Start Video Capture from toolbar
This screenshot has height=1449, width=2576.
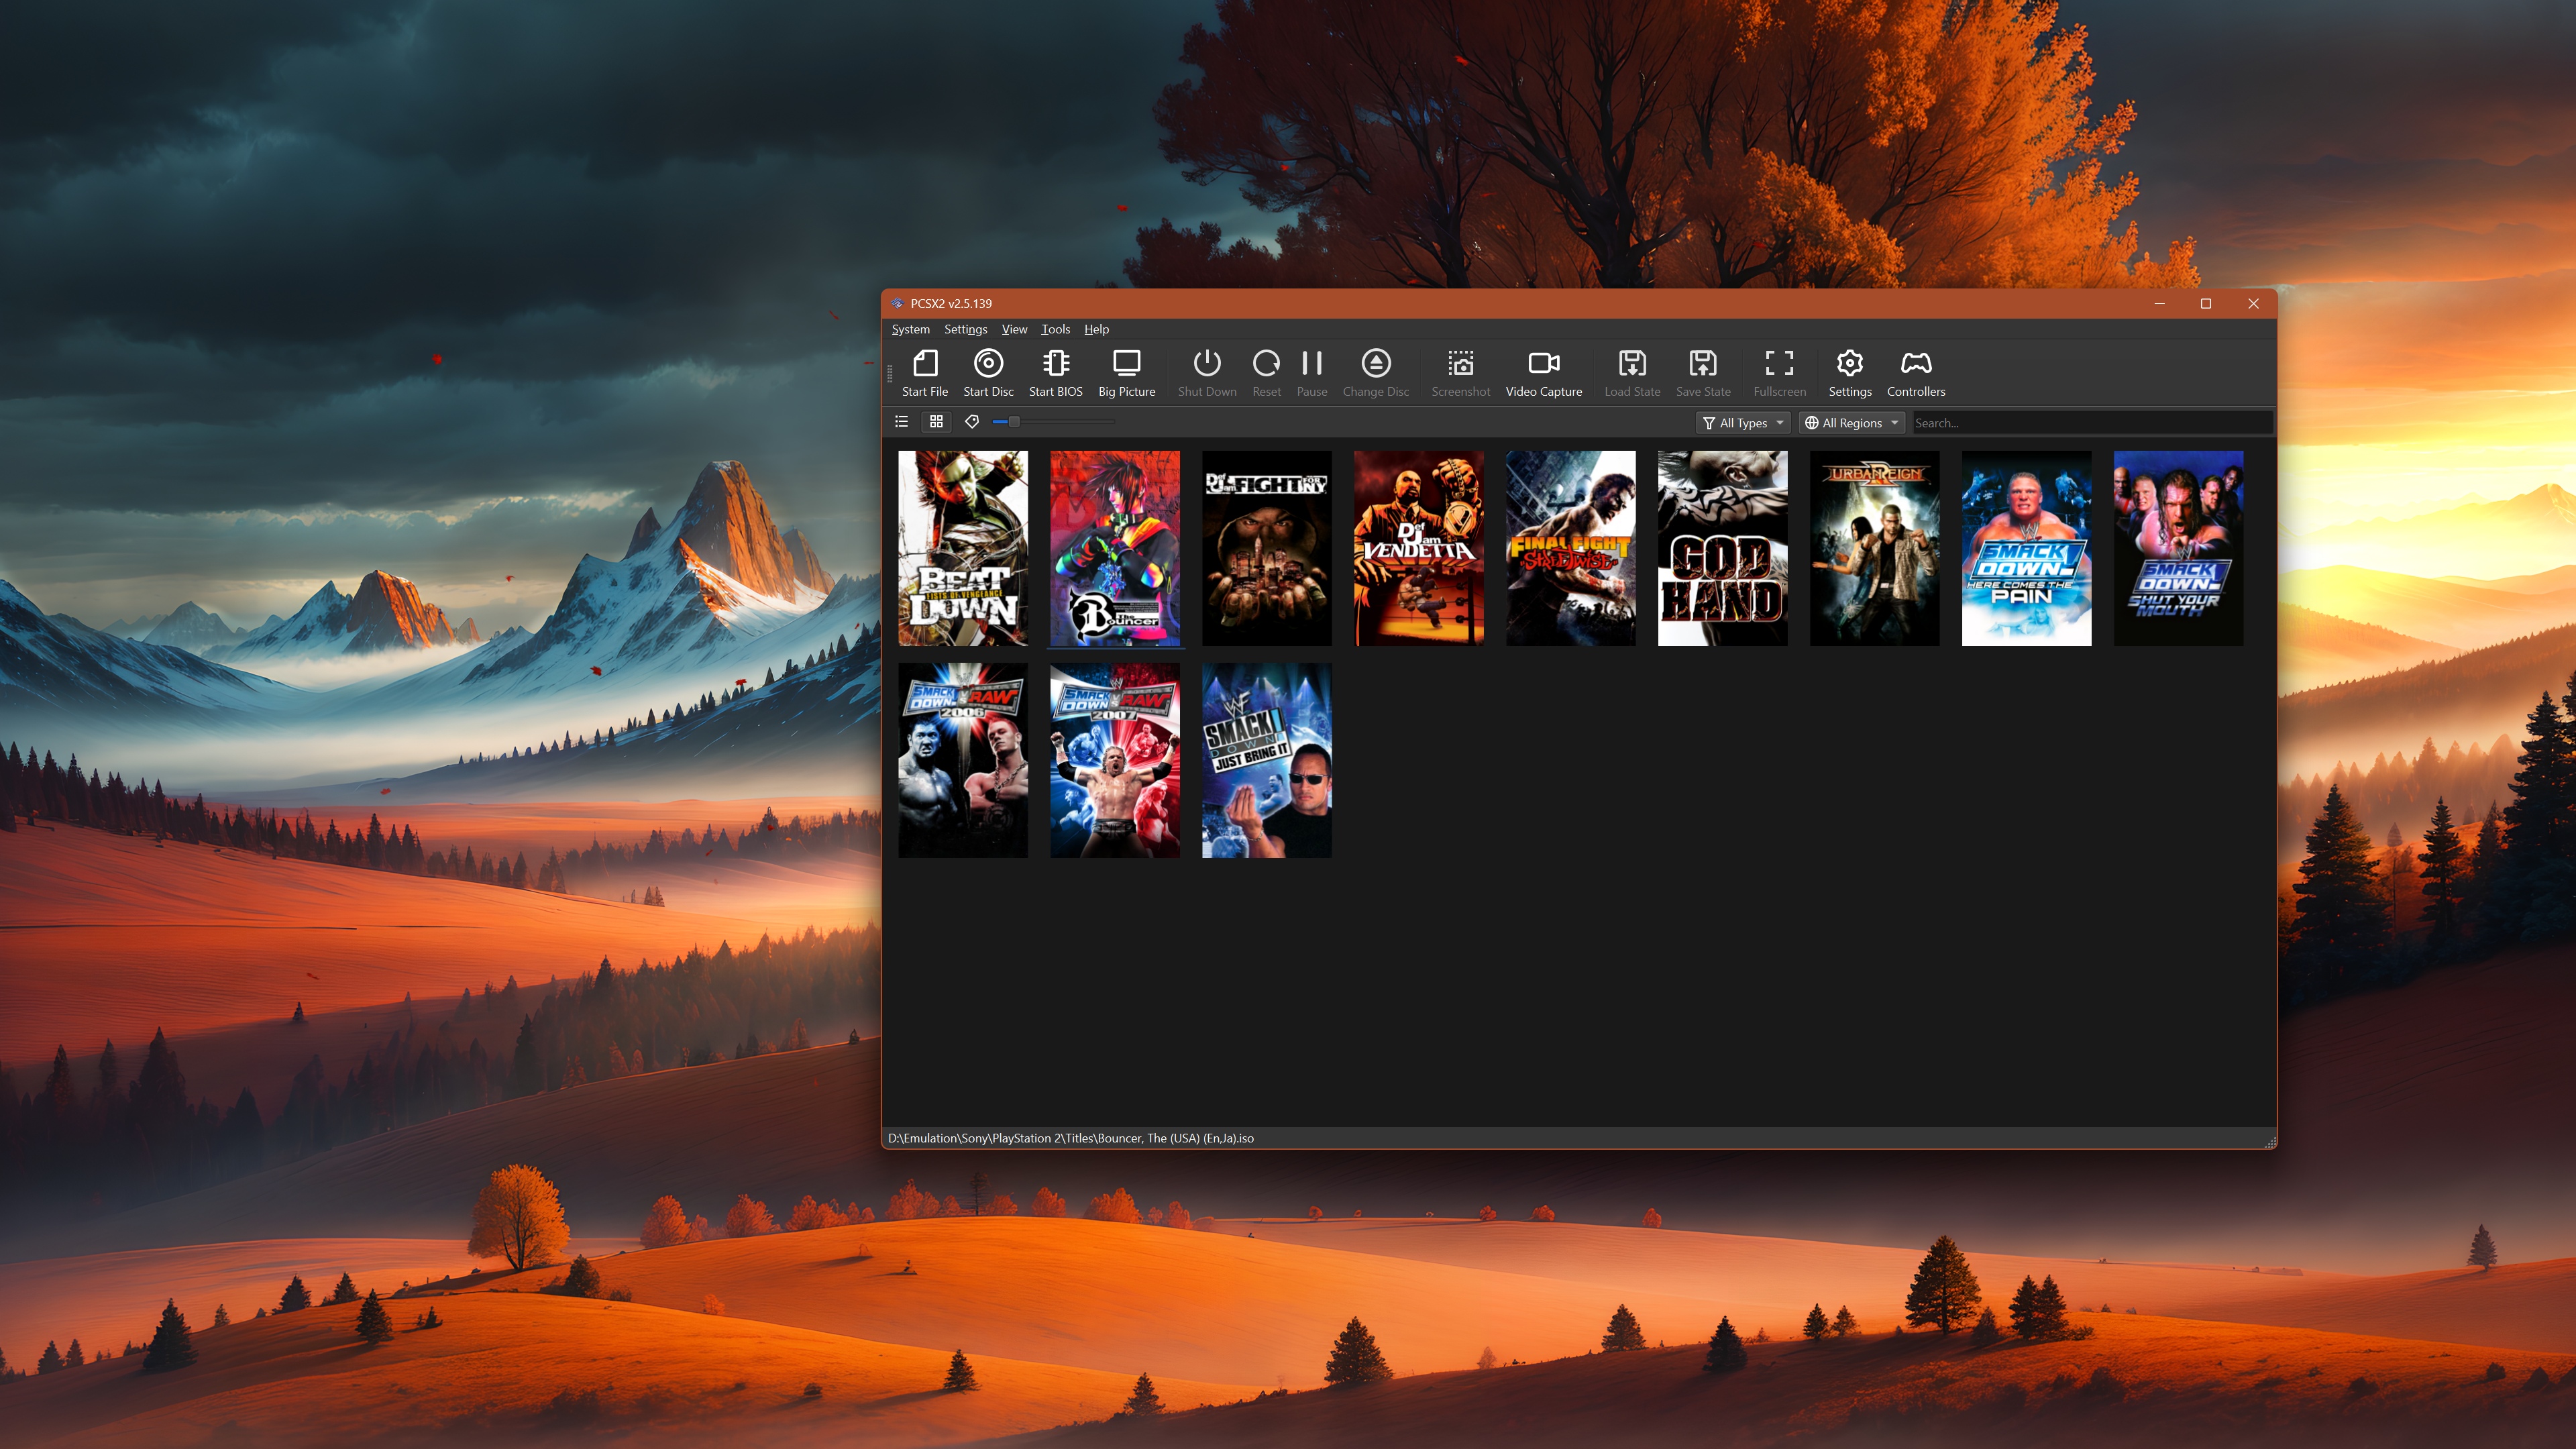tap(1543, 374)
